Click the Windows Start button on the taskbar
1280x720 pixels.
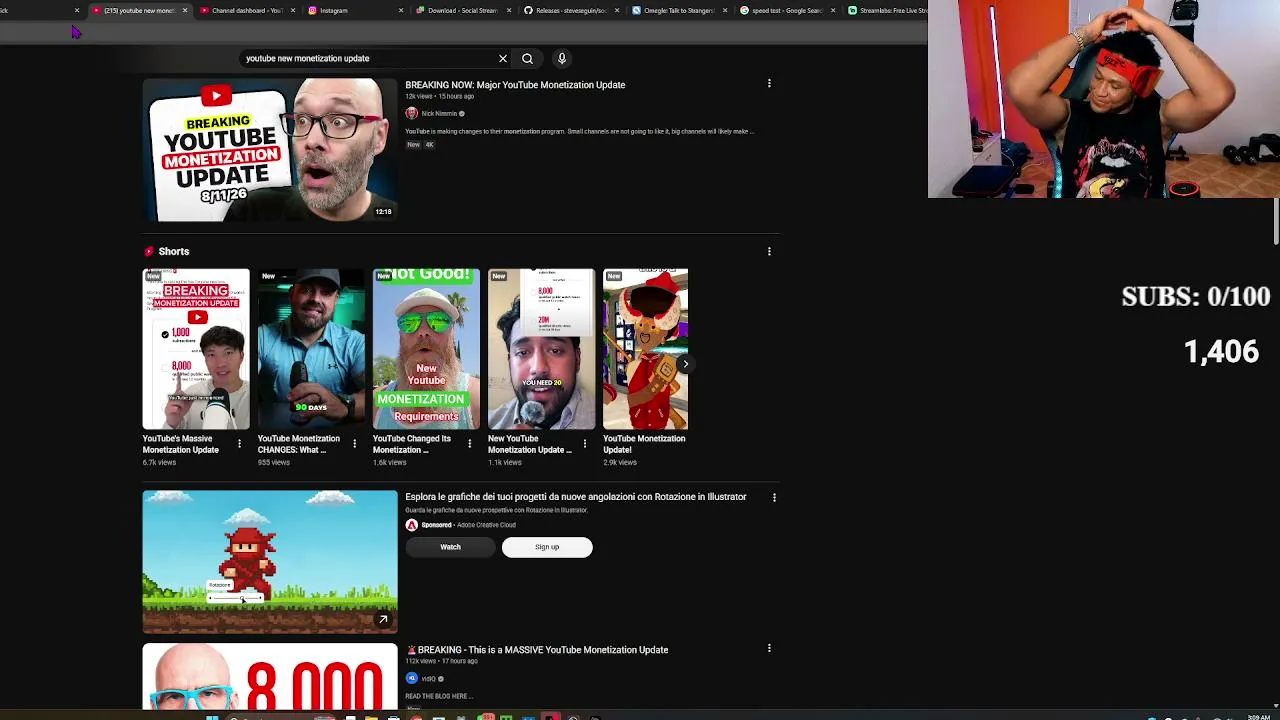212,716
